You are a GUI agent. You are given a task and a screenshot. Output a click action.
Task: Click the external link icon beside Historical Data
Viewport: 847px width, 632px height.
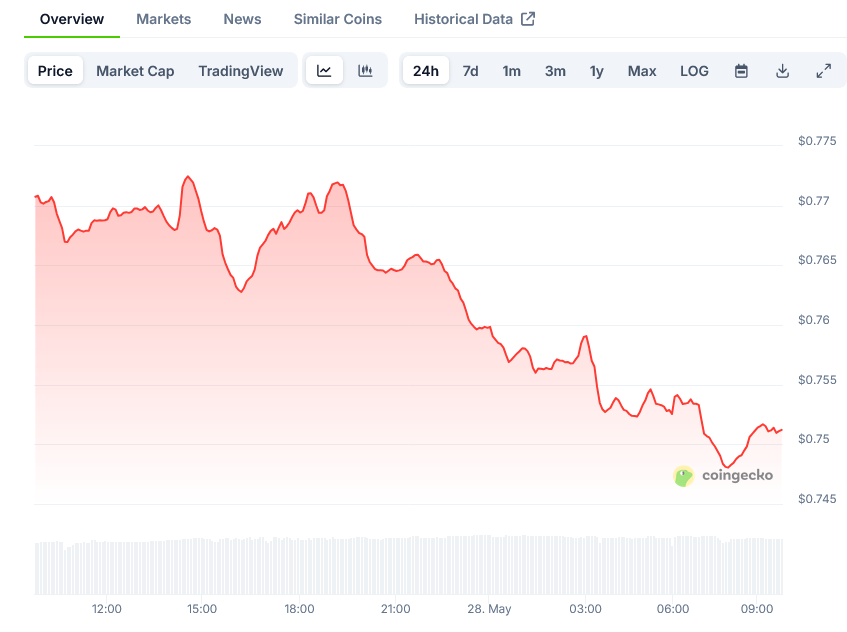click(x=528, y=19)
